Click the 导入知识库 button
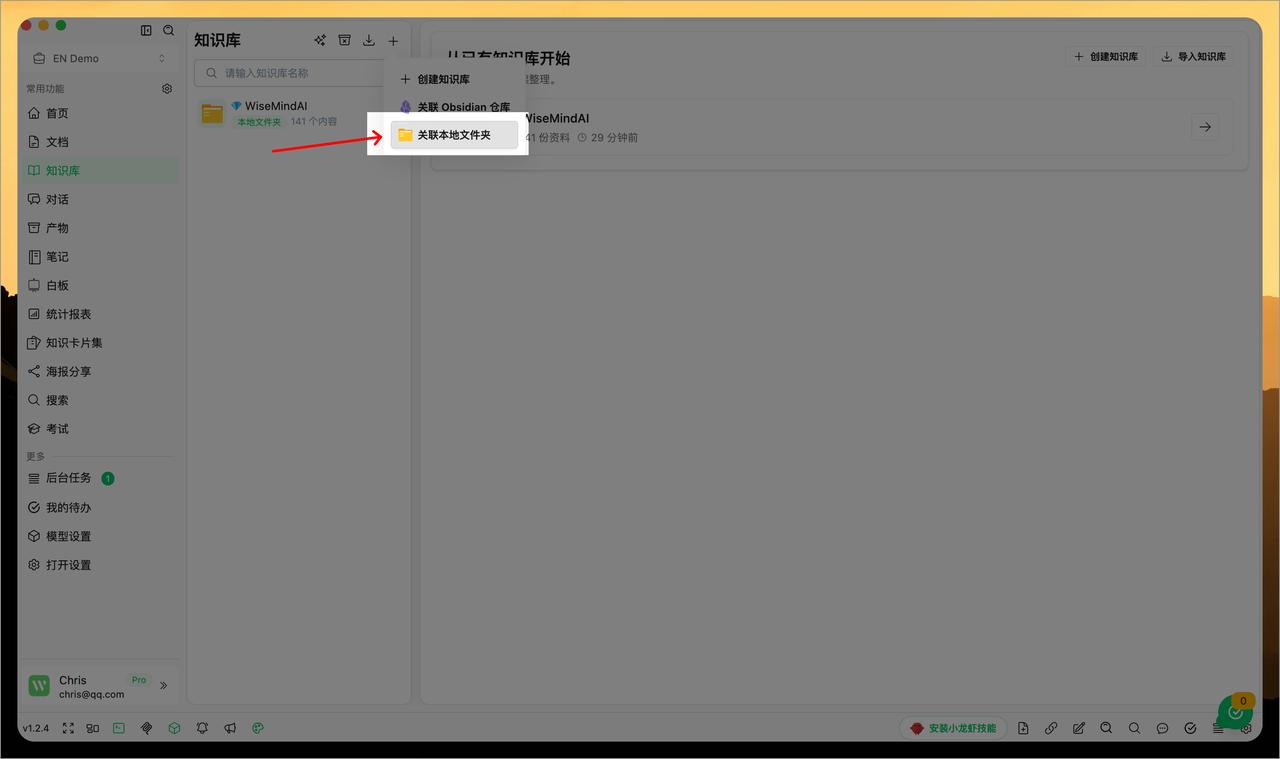This screenshot has height=759, width=1280. point(1193,57)
